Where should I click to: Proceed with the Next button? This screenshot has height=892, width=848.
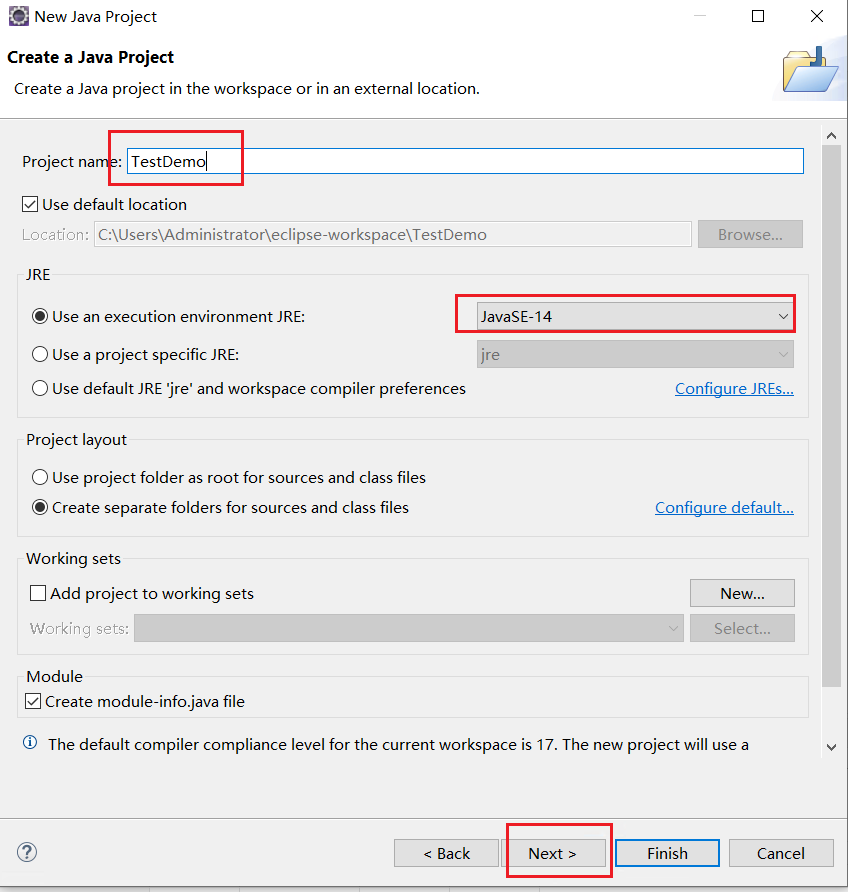(558, 852)
